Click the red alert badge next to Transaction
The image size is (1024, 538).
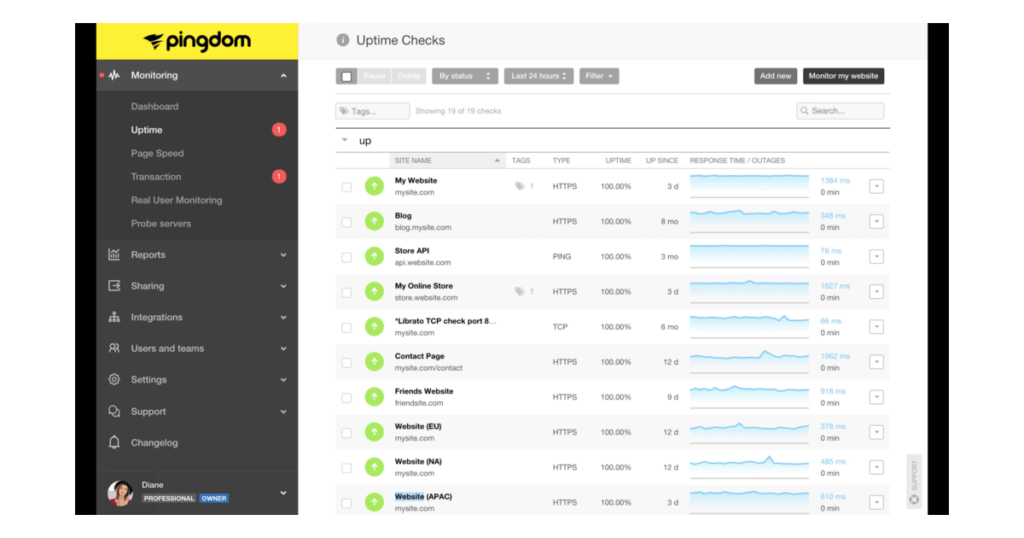[x=279, y=176]
